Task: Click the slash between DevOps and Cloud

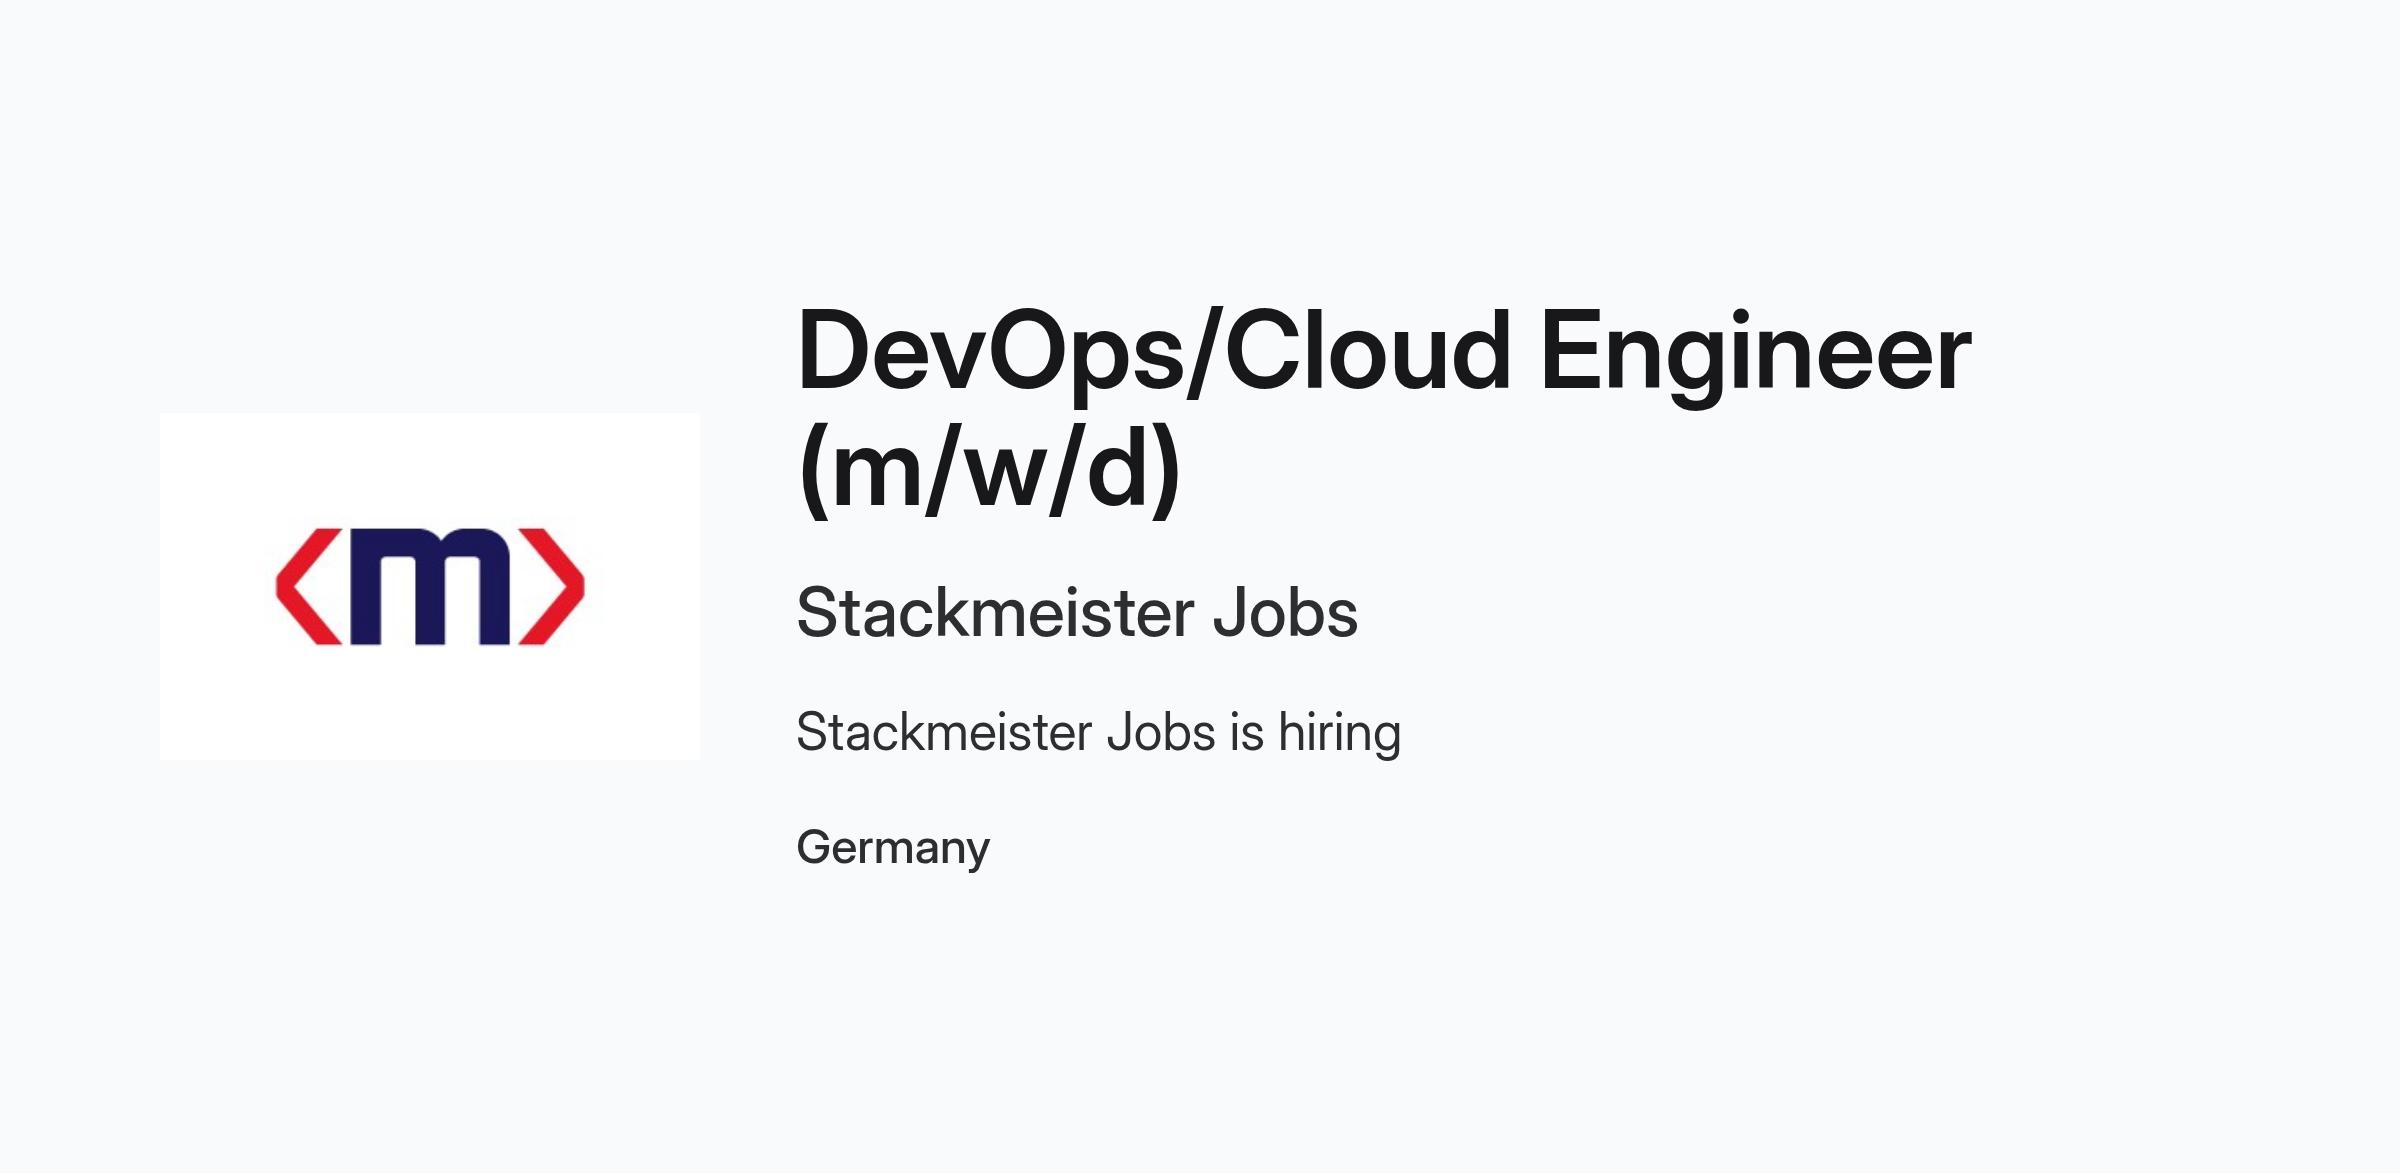Action: 1205,350
